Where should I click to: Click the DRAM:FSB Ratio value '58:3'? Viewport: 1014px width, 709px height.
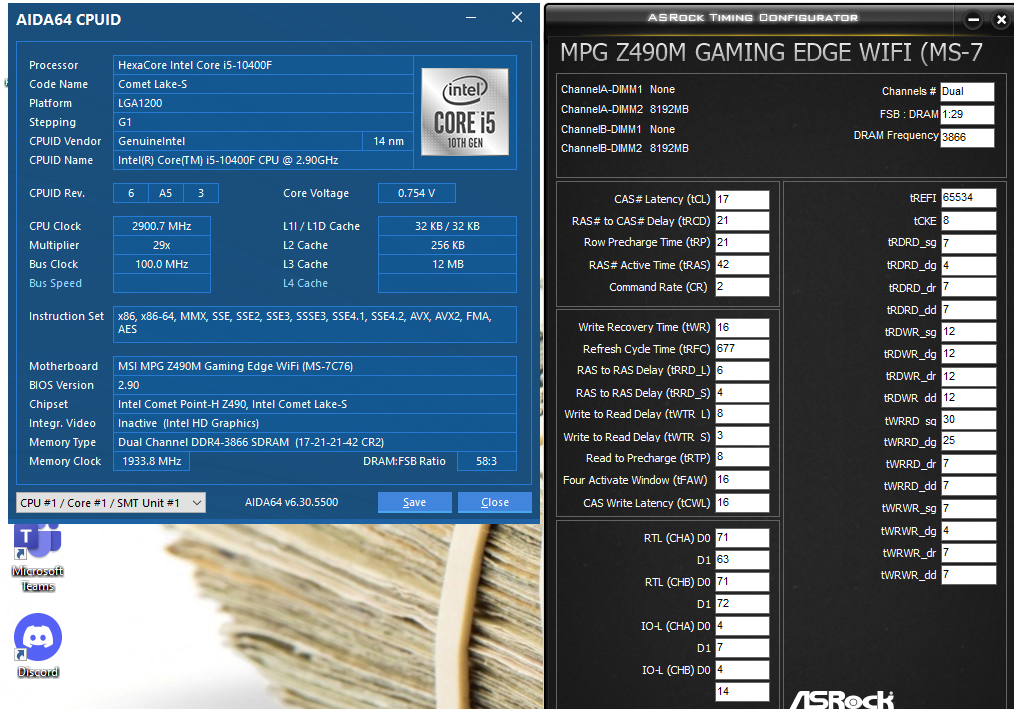(x=486, y=461)
